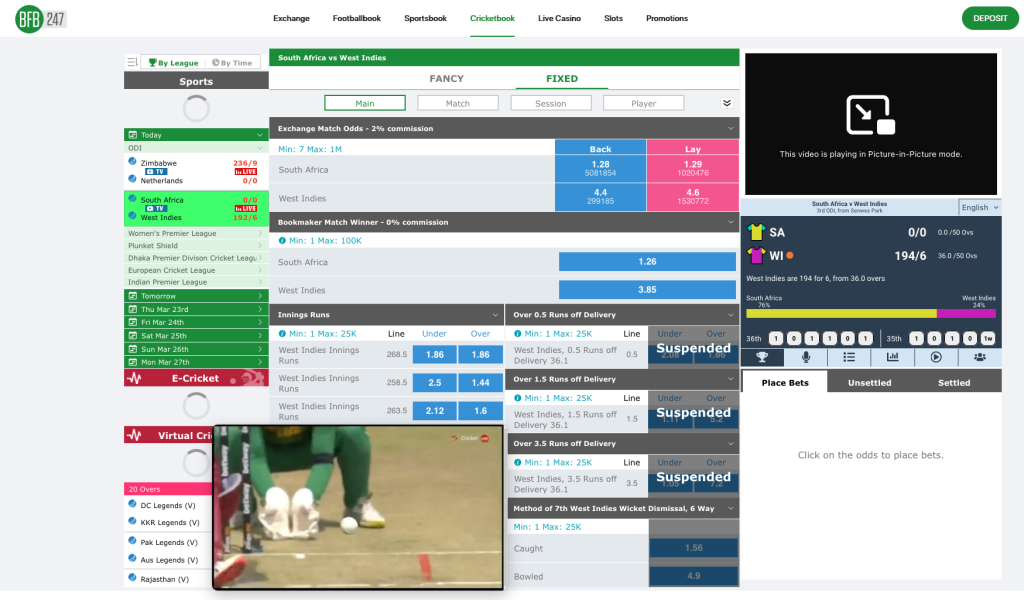Switch to the Settled bets tab
Viewport: 1024px width, 600px height.
pyautogui.click(x=954, y=383)
